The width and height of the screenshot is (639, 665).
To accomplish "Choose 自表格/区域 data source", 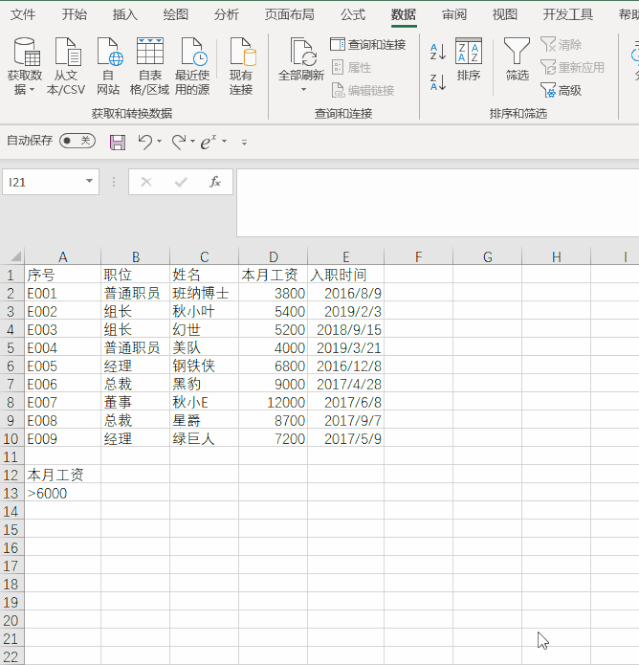I will pyautogui.click(x=150, y=66).
